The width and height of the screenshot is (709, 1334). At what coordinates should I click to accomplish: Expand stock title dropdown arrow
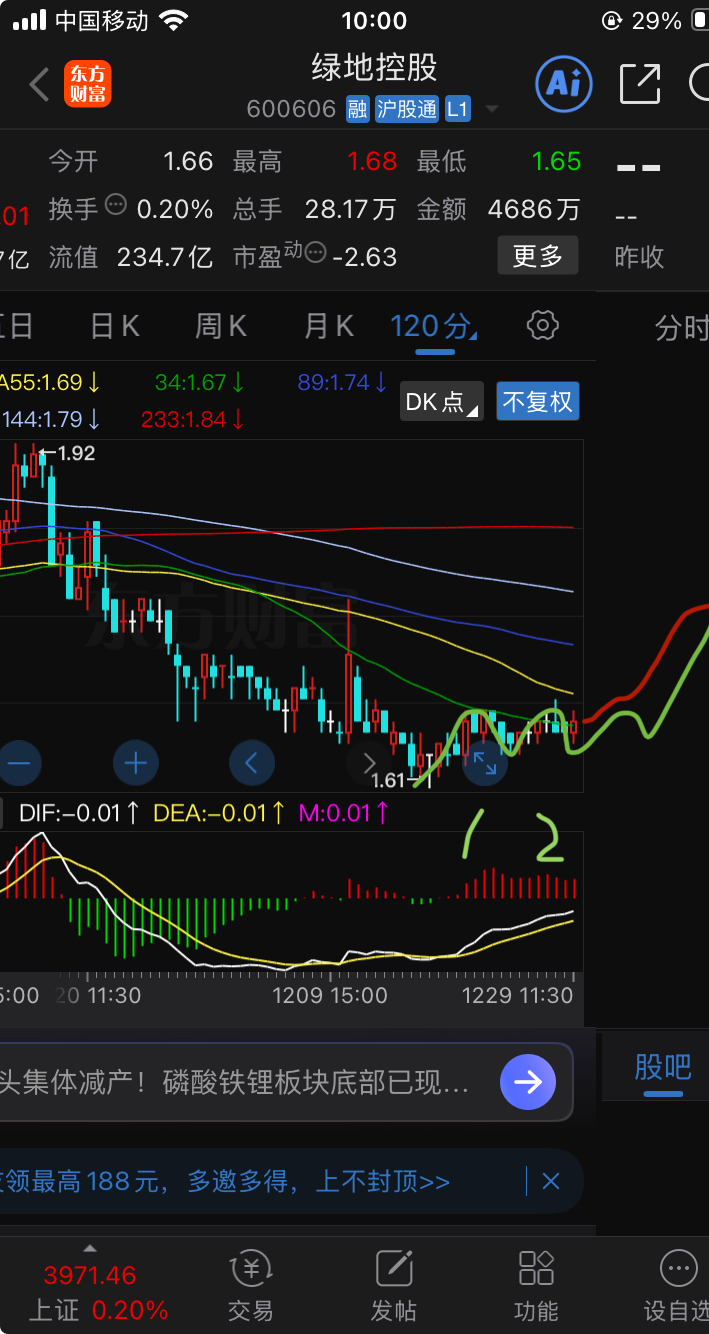click(490, 109)
